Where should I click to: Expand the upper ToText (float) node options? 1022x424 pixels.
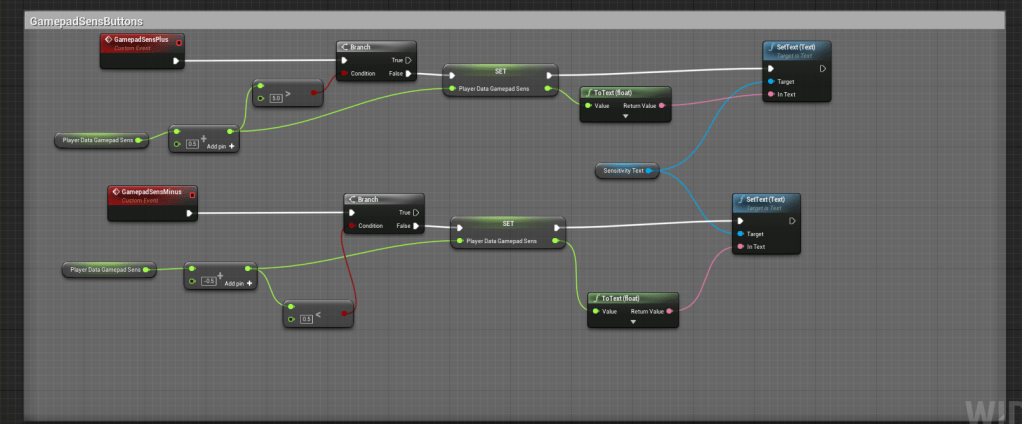click(x=625, y=116)
